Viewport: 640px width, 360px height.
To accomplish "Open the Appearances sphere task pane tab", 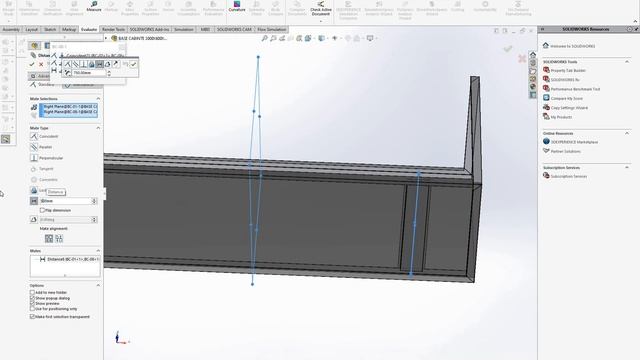I will click(x=533, y=87).
